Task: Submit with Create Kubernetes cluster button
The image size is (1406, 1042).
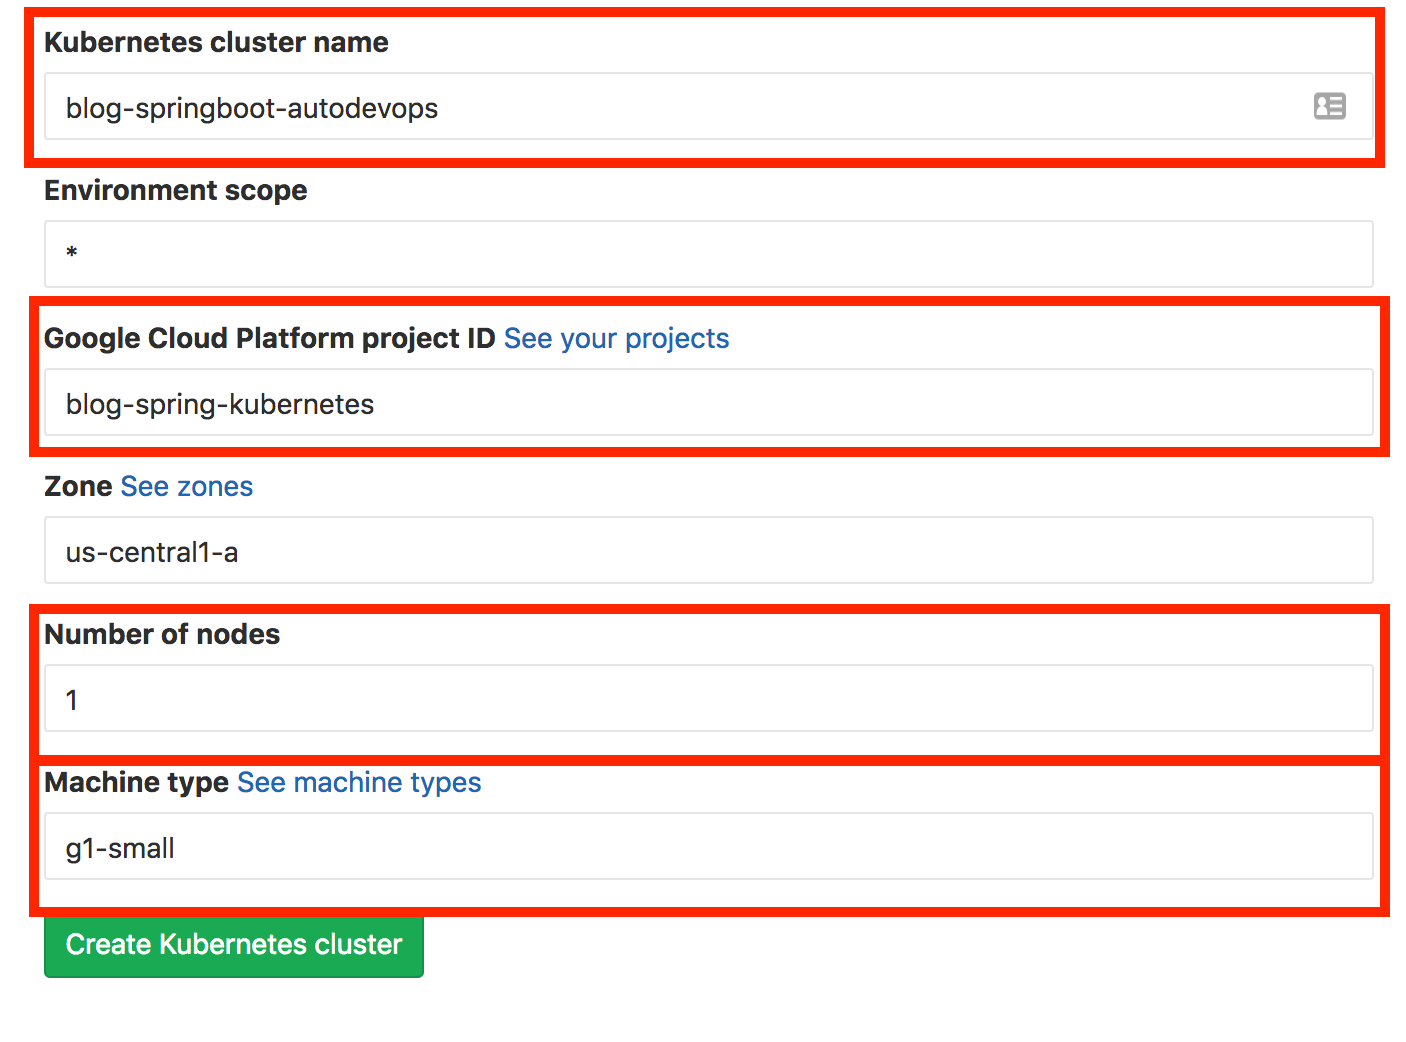Action: (234, 945)
